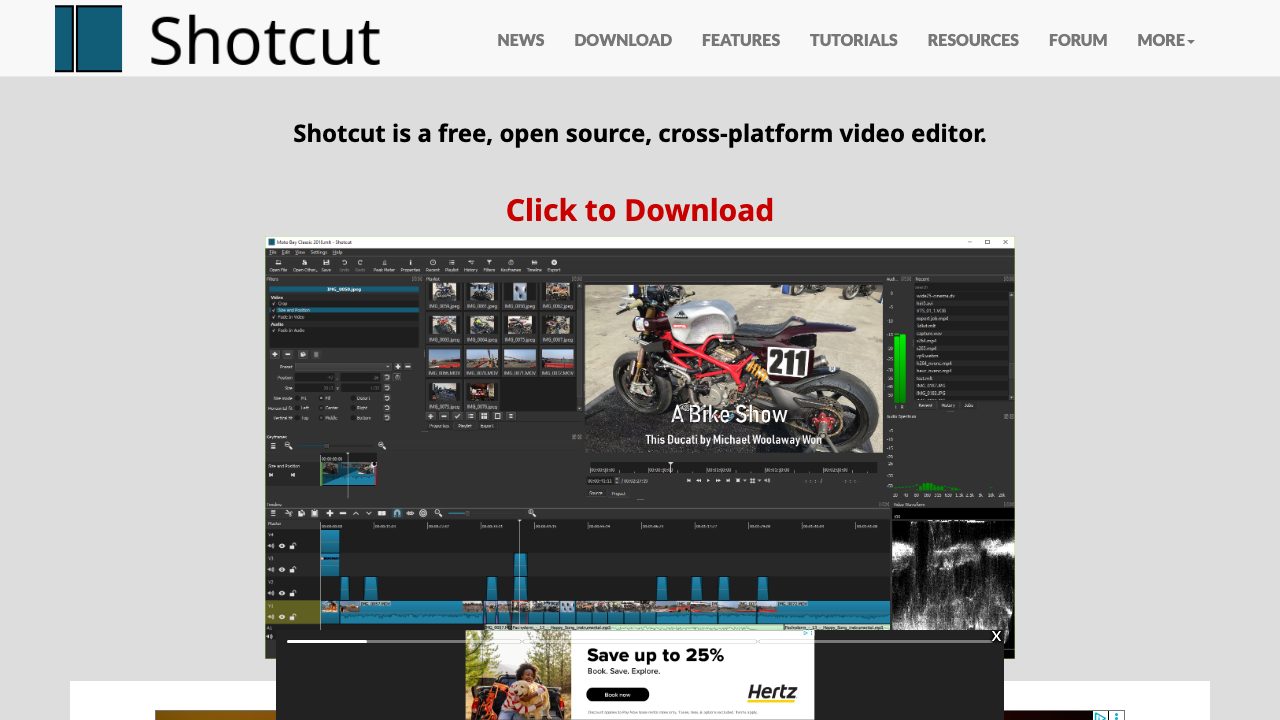Click the Save up to 25% ad headline
This screenshot has height=720, width=1280.
coord(655,656)
